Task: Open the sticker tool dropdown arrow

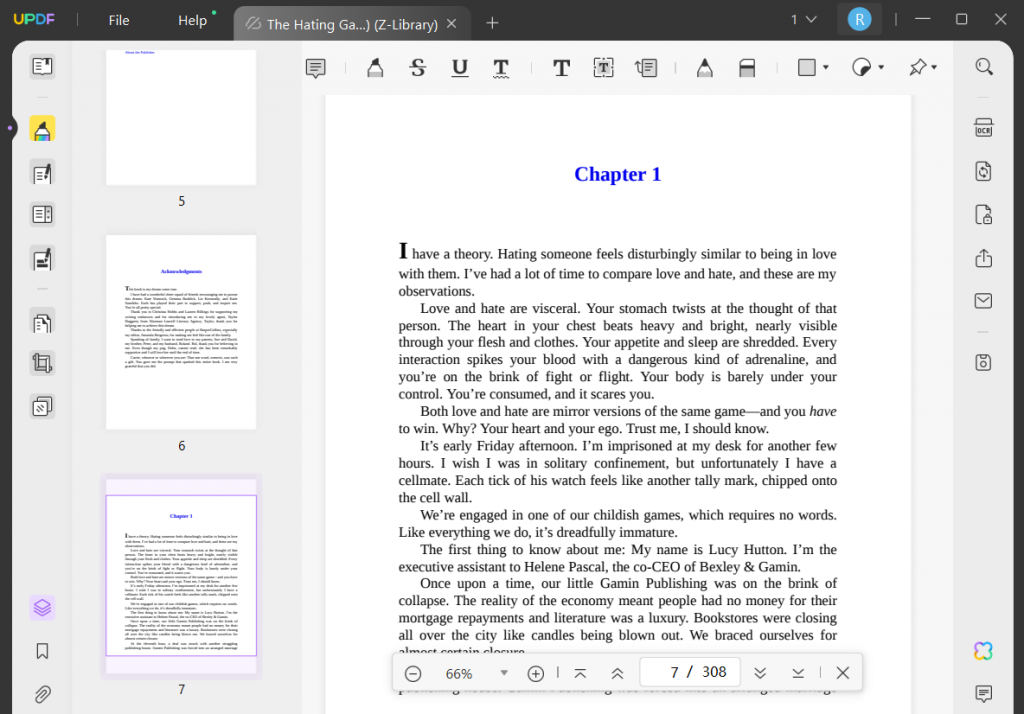Action: [879, 67]
